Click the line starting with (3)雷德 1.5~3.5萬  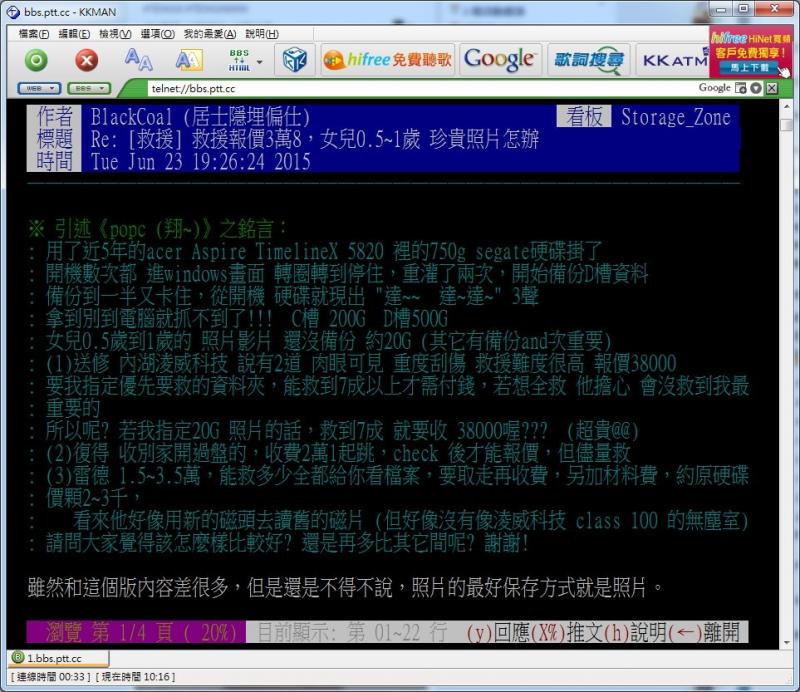[x=389, y=476]
